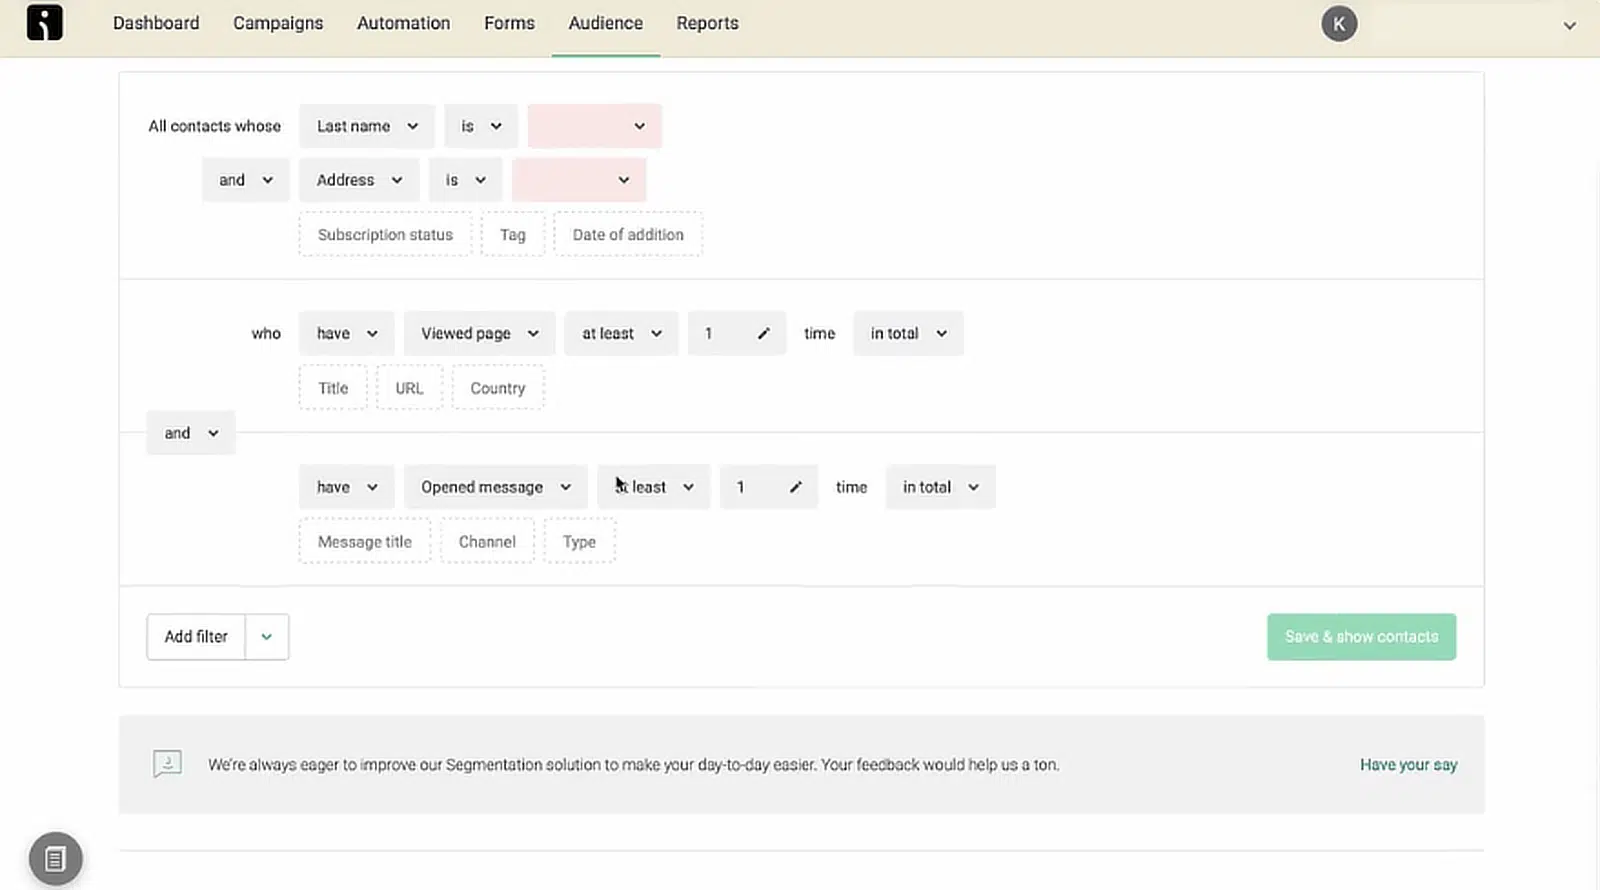1600x890 pixels.
Task: Open the help document icon at bottom left
Action: [56, 858]
